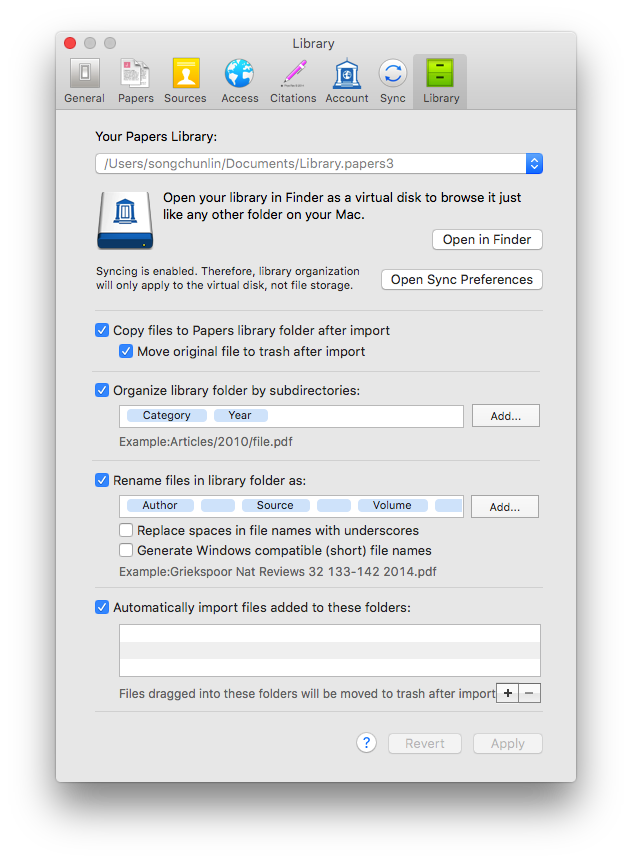Add an auto-import folder with plus button

(508, 693)
